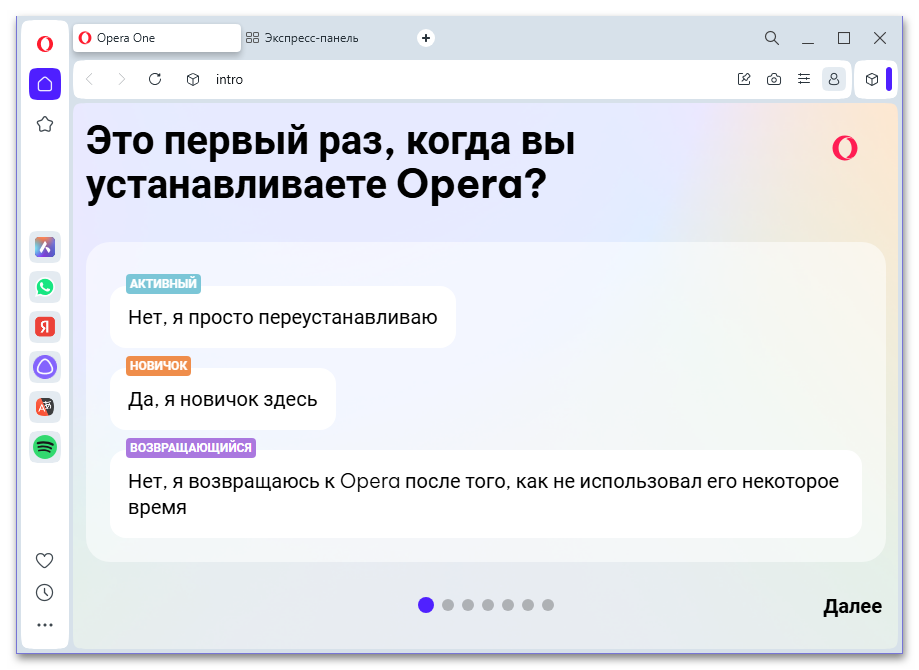Viewport: 919px width, 670px height.
Task: Click the Opera logo in page corner
Action: pyautogui.click(x=845, y=148)
